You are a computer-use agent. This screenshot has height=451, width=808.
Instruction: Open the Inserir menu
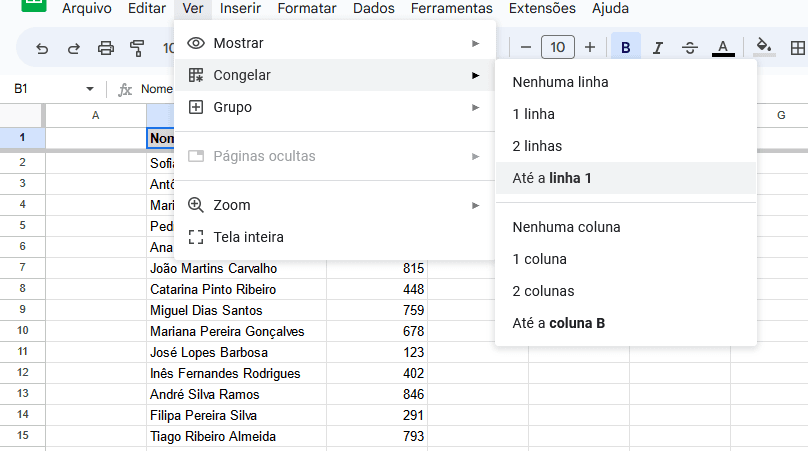(x=240, y=8)
